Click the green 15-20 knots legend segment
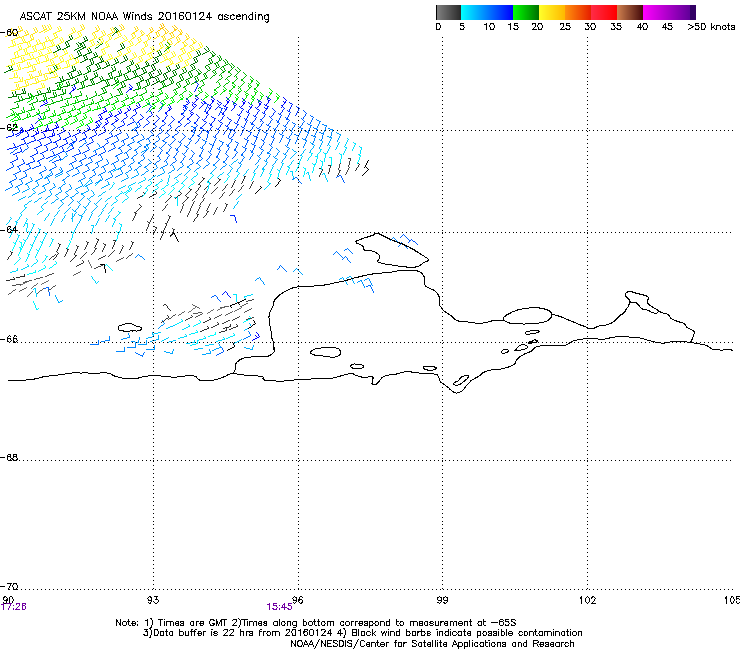The image size is (740, 650). [x=526, y=12]
